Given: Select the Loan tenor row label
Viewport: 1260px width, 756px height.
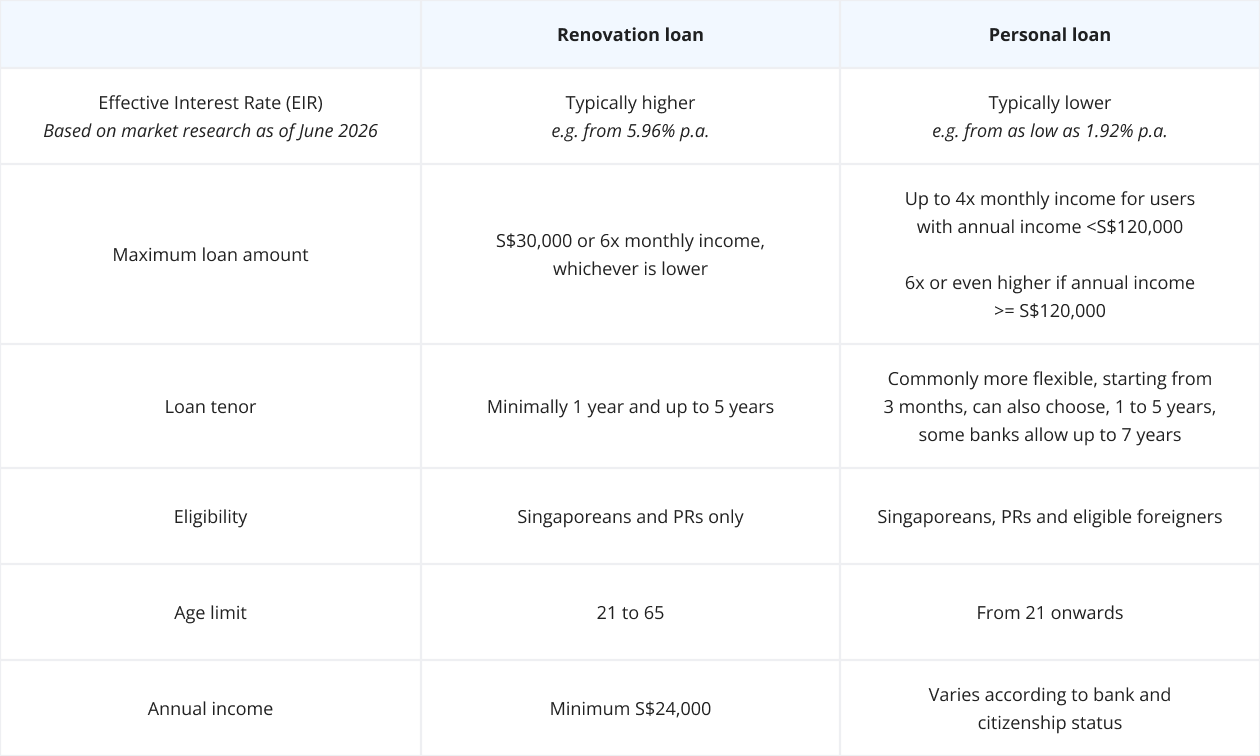Looking at the screenshot, I should [210, 406].
